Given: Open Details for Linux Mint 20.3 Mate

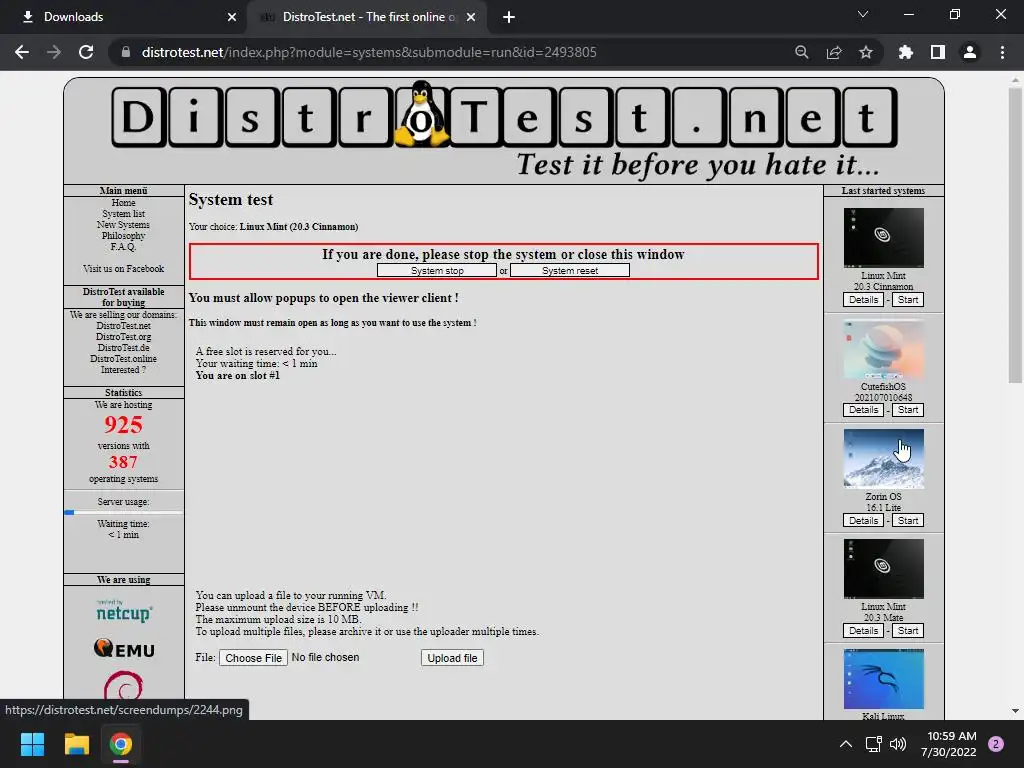Looking at the screenshot, I should click(863, 631).
